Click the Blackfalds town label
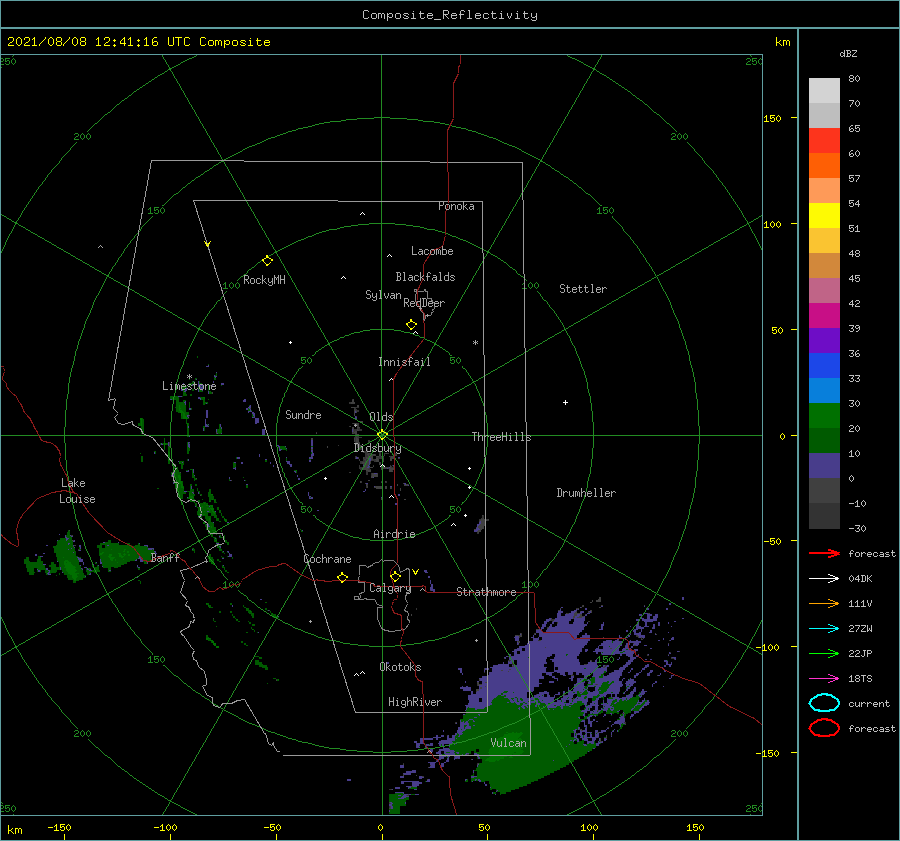The height and width of the screenshot is (841, 900). tap(425, 277)
